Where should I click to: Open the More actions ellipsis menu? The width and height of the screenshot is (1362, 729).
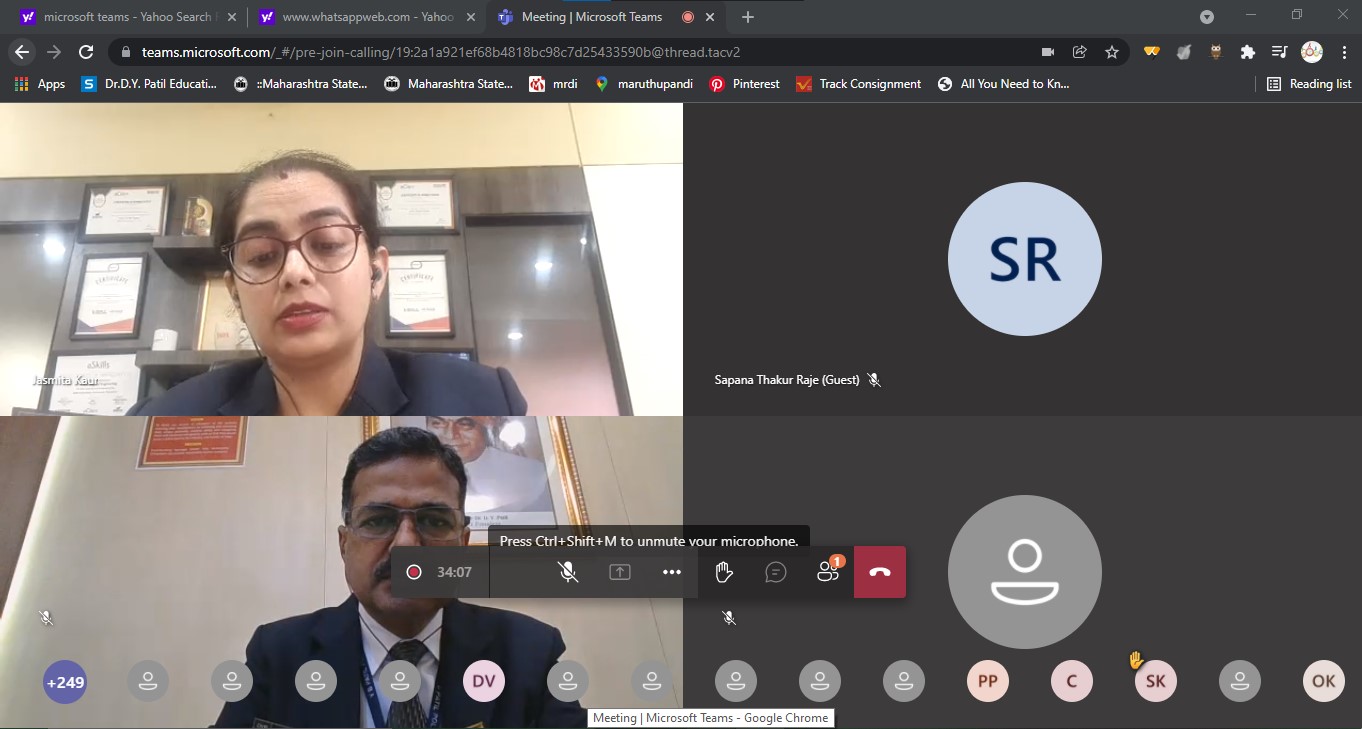pyautogui.click(x=672, y=572)
